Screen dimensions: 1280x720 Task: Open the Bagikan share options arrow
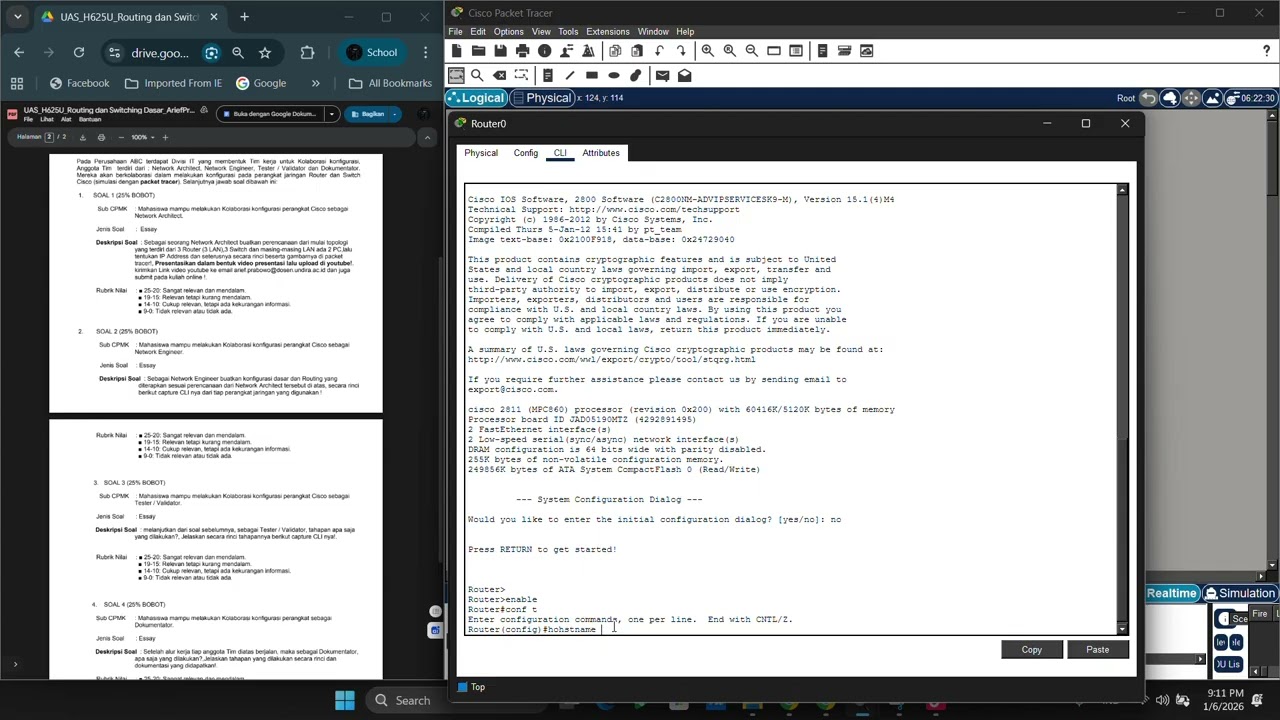tap(395, 114)
